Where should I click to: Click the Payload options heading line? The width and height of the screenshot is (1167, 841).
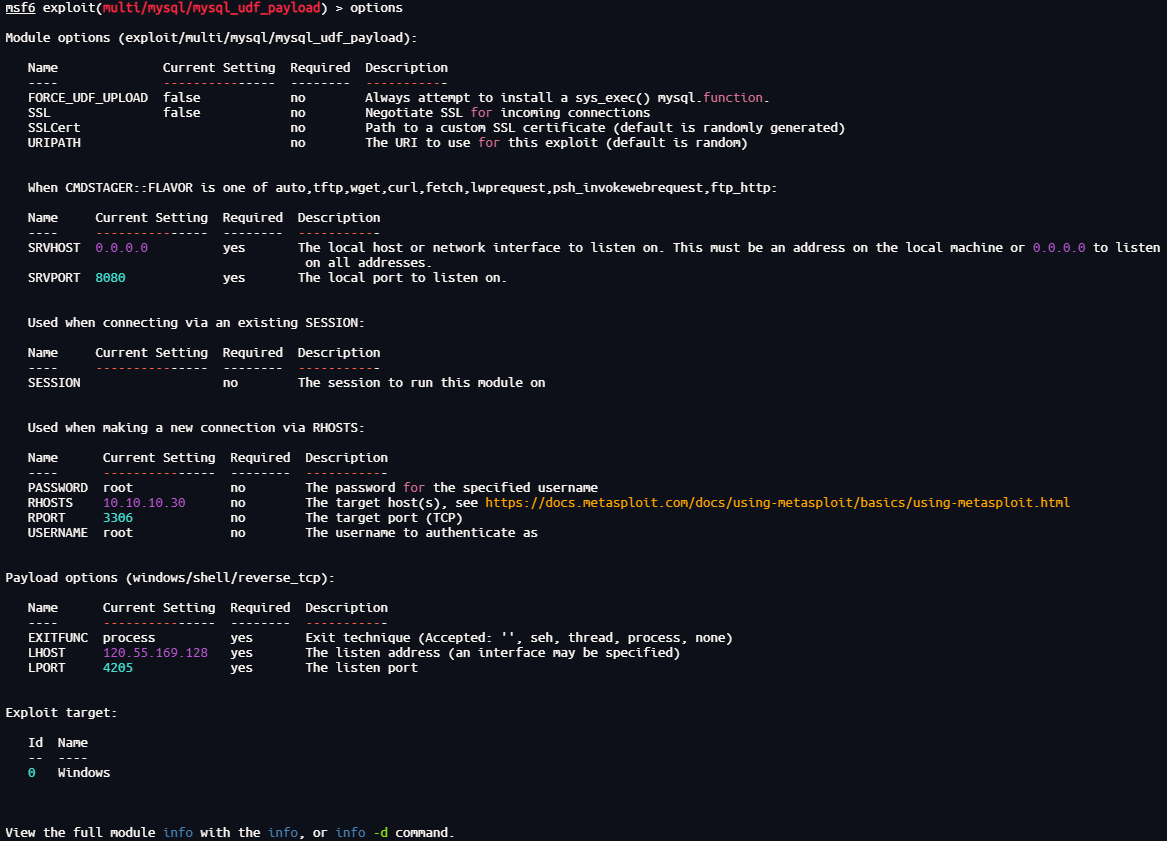coord(170,577)
